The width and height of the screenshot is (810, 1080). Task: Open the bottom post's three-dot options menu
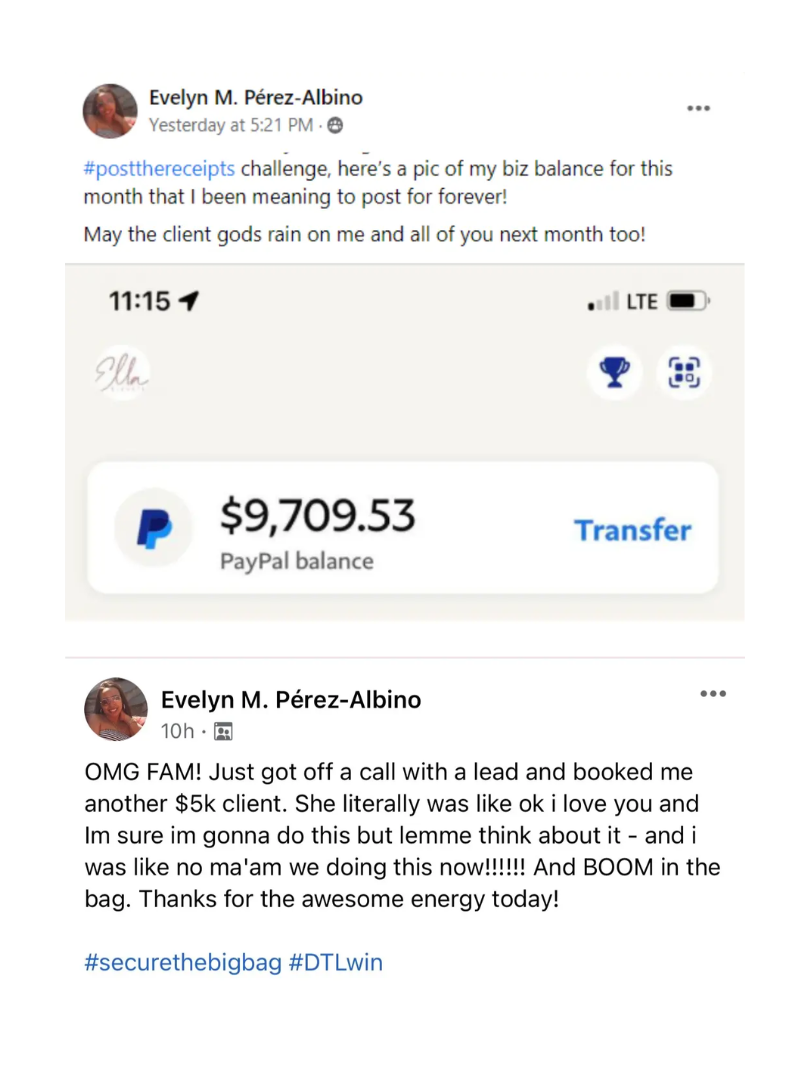click(x=712, y=694)
